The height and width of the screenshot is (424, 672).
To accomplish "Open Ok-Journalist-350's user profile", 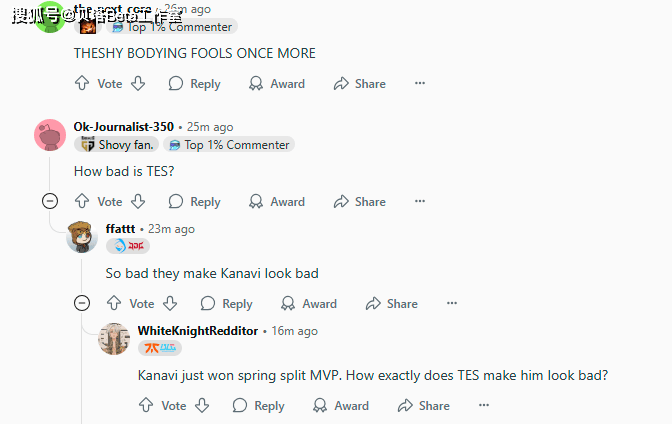I will 124,127.
